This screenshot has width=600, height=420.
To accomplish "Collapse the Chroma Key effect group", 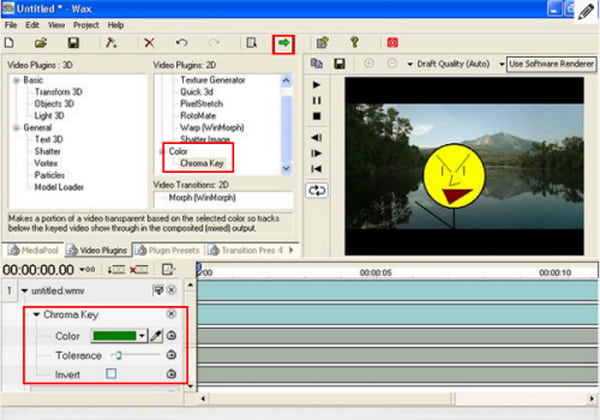I will 37,315.
